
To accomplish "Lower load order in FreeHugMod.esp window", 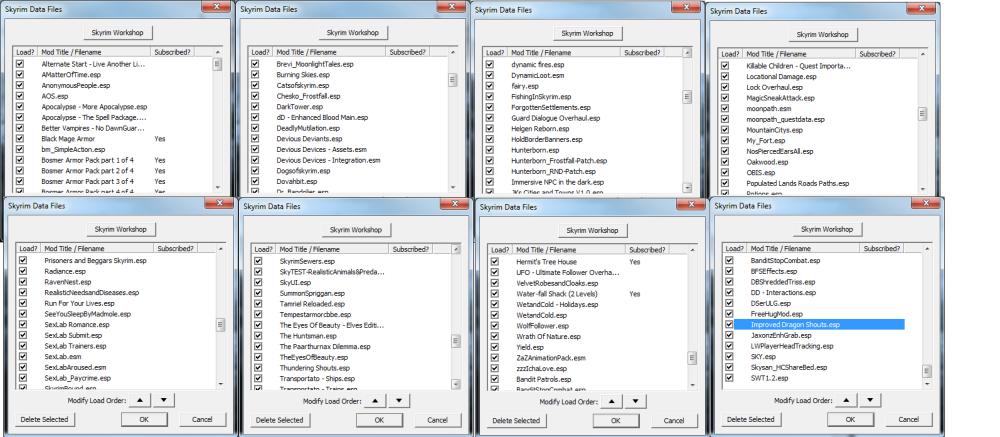I will (x=870, y=401).
